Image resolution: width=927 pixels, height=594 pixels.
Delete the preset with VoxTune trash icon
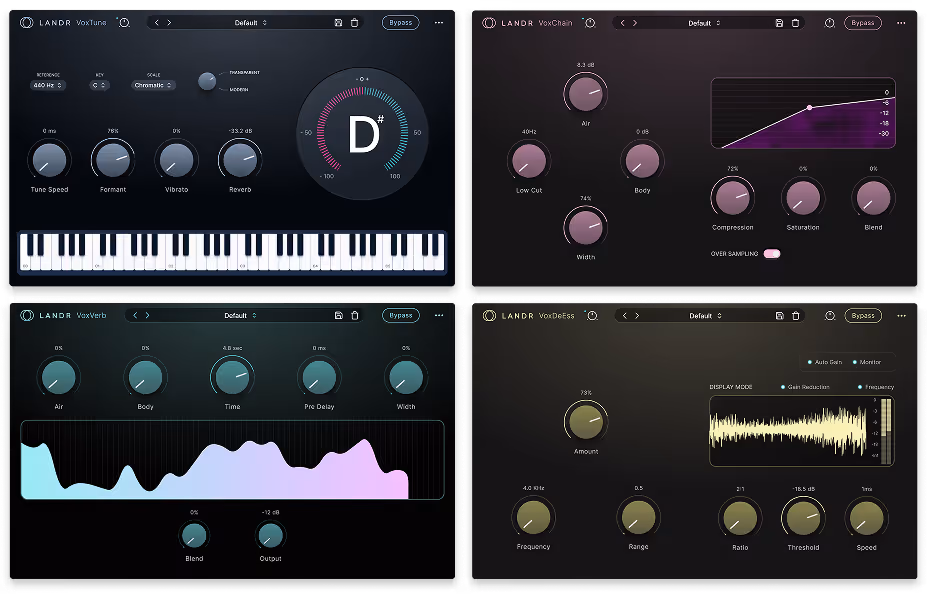pyautogui.click(x=355, y=22)
